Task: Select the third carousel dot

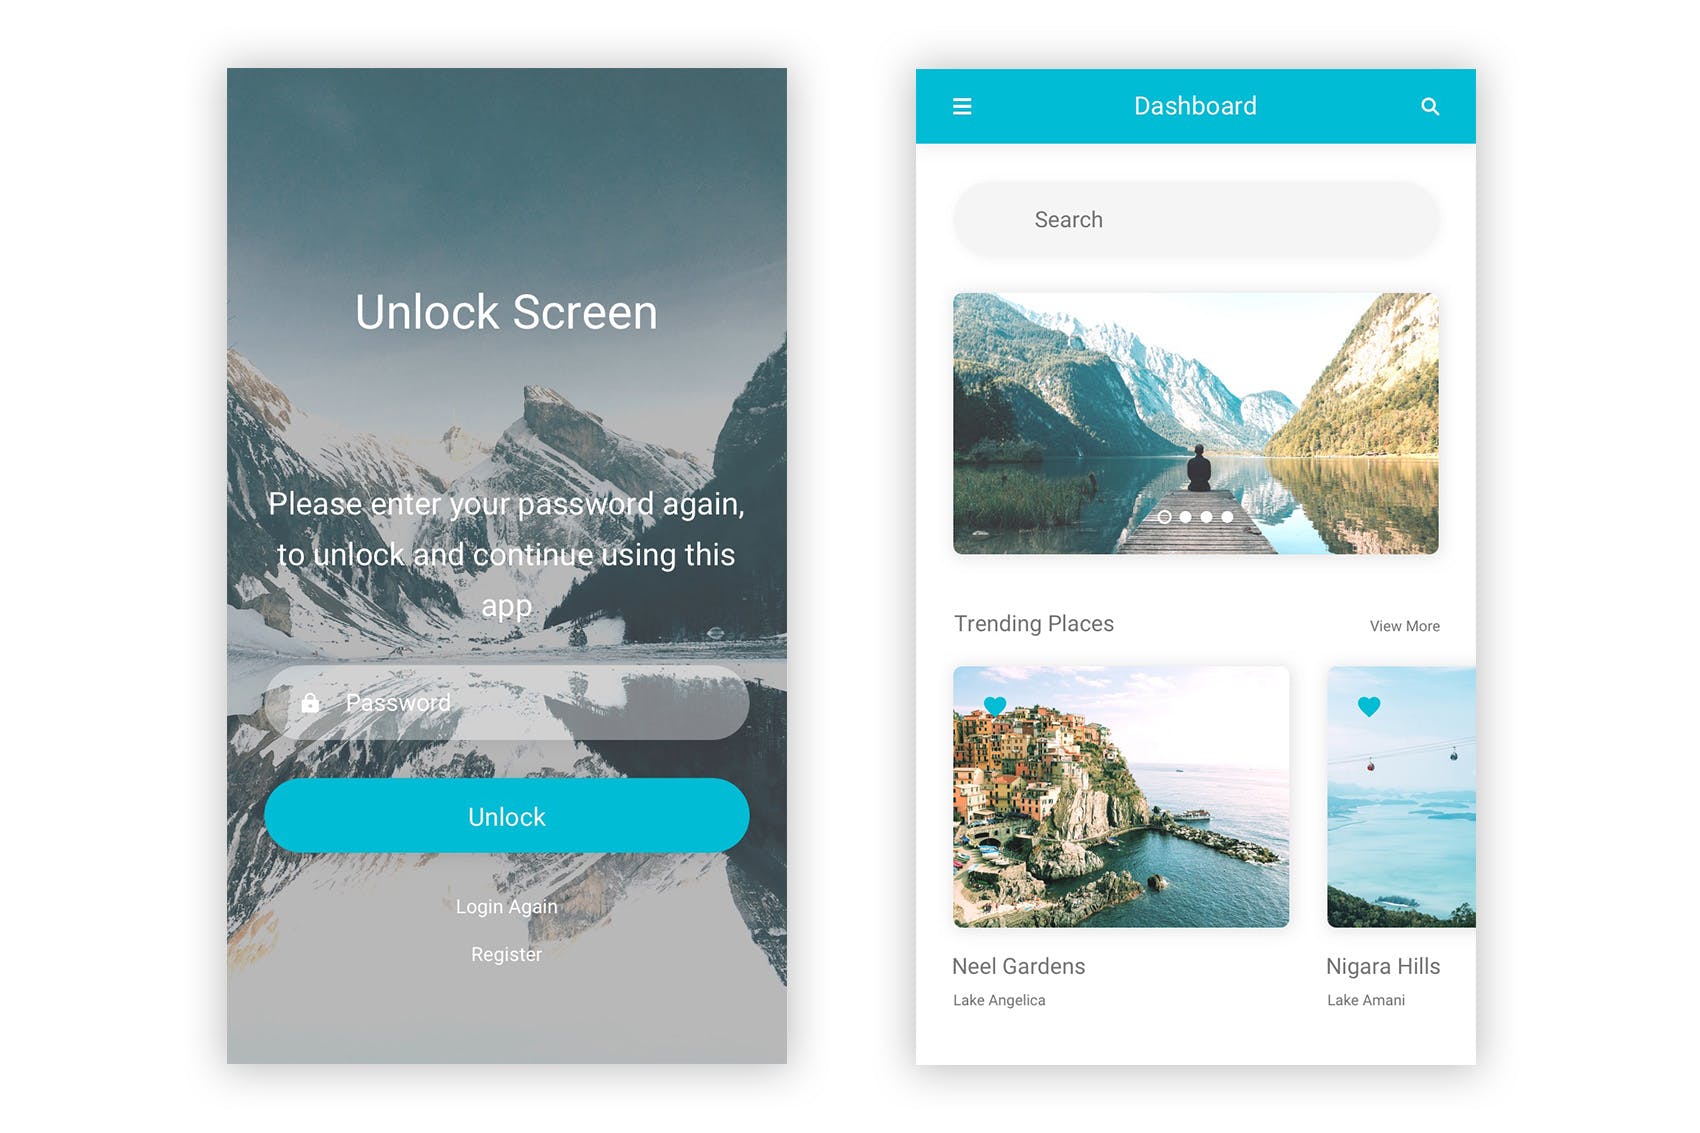Action: pos(1205,518)
